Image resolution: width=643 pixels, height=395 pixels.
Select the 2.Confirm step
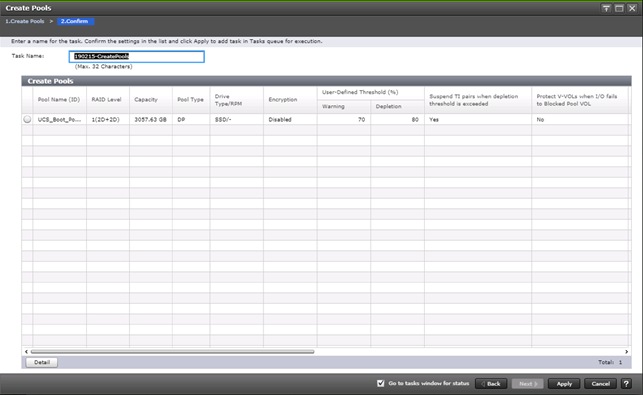click(x=75, y=21)
